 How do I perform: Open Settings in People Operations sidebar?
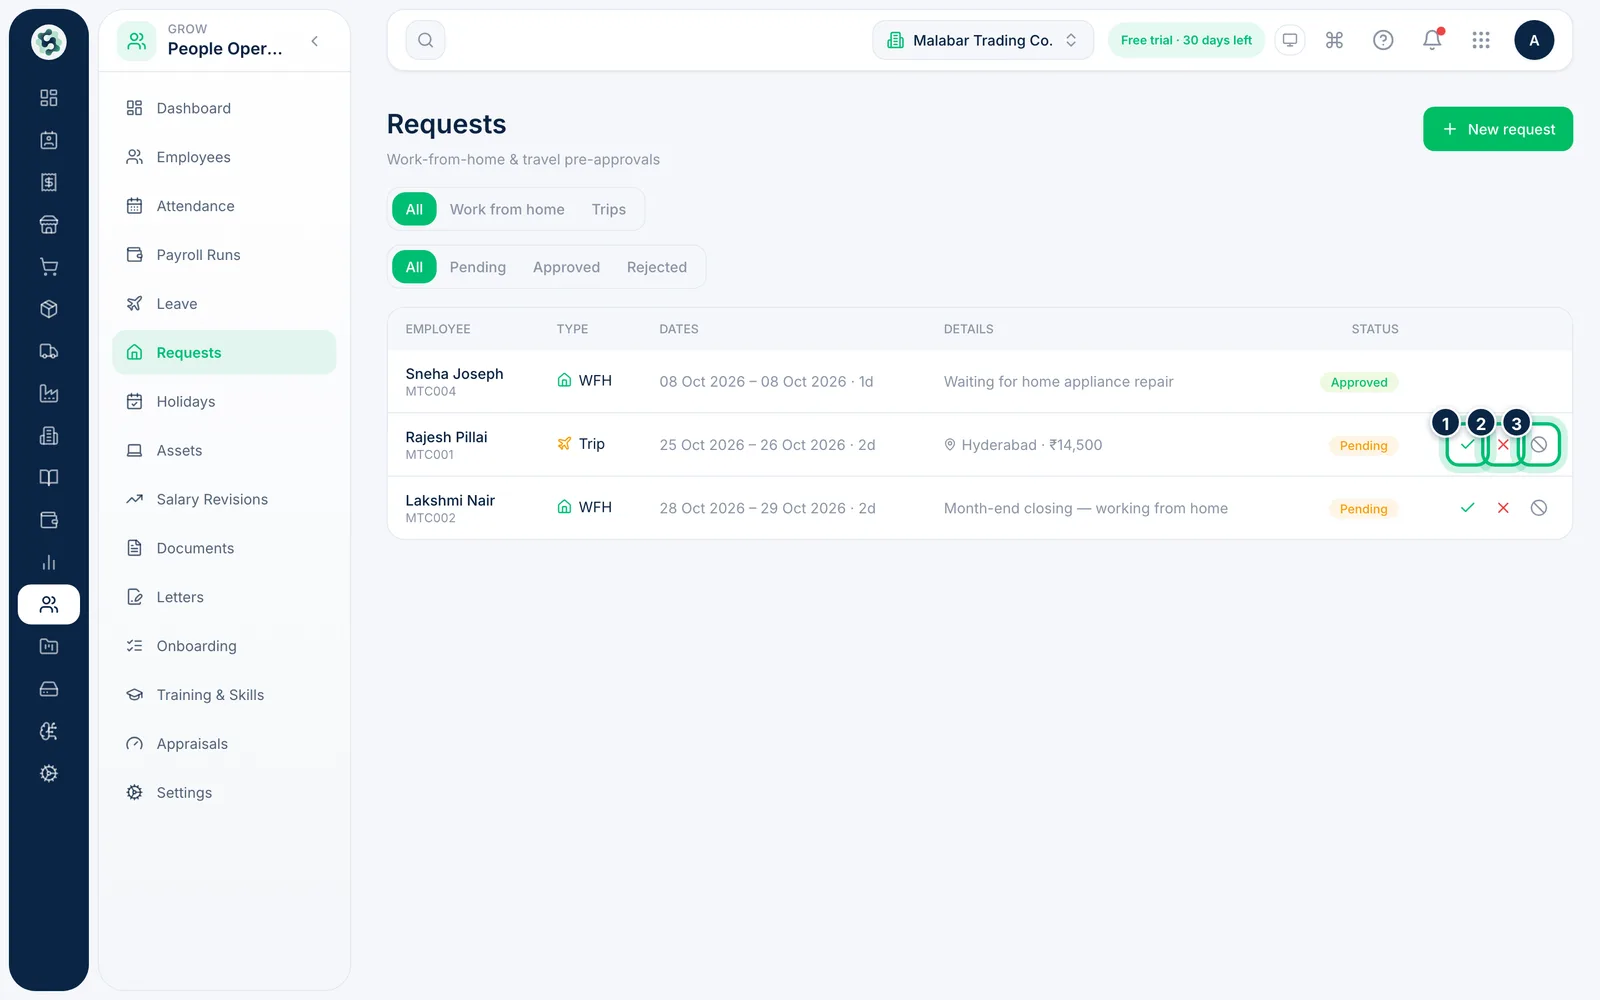(224, 793)
